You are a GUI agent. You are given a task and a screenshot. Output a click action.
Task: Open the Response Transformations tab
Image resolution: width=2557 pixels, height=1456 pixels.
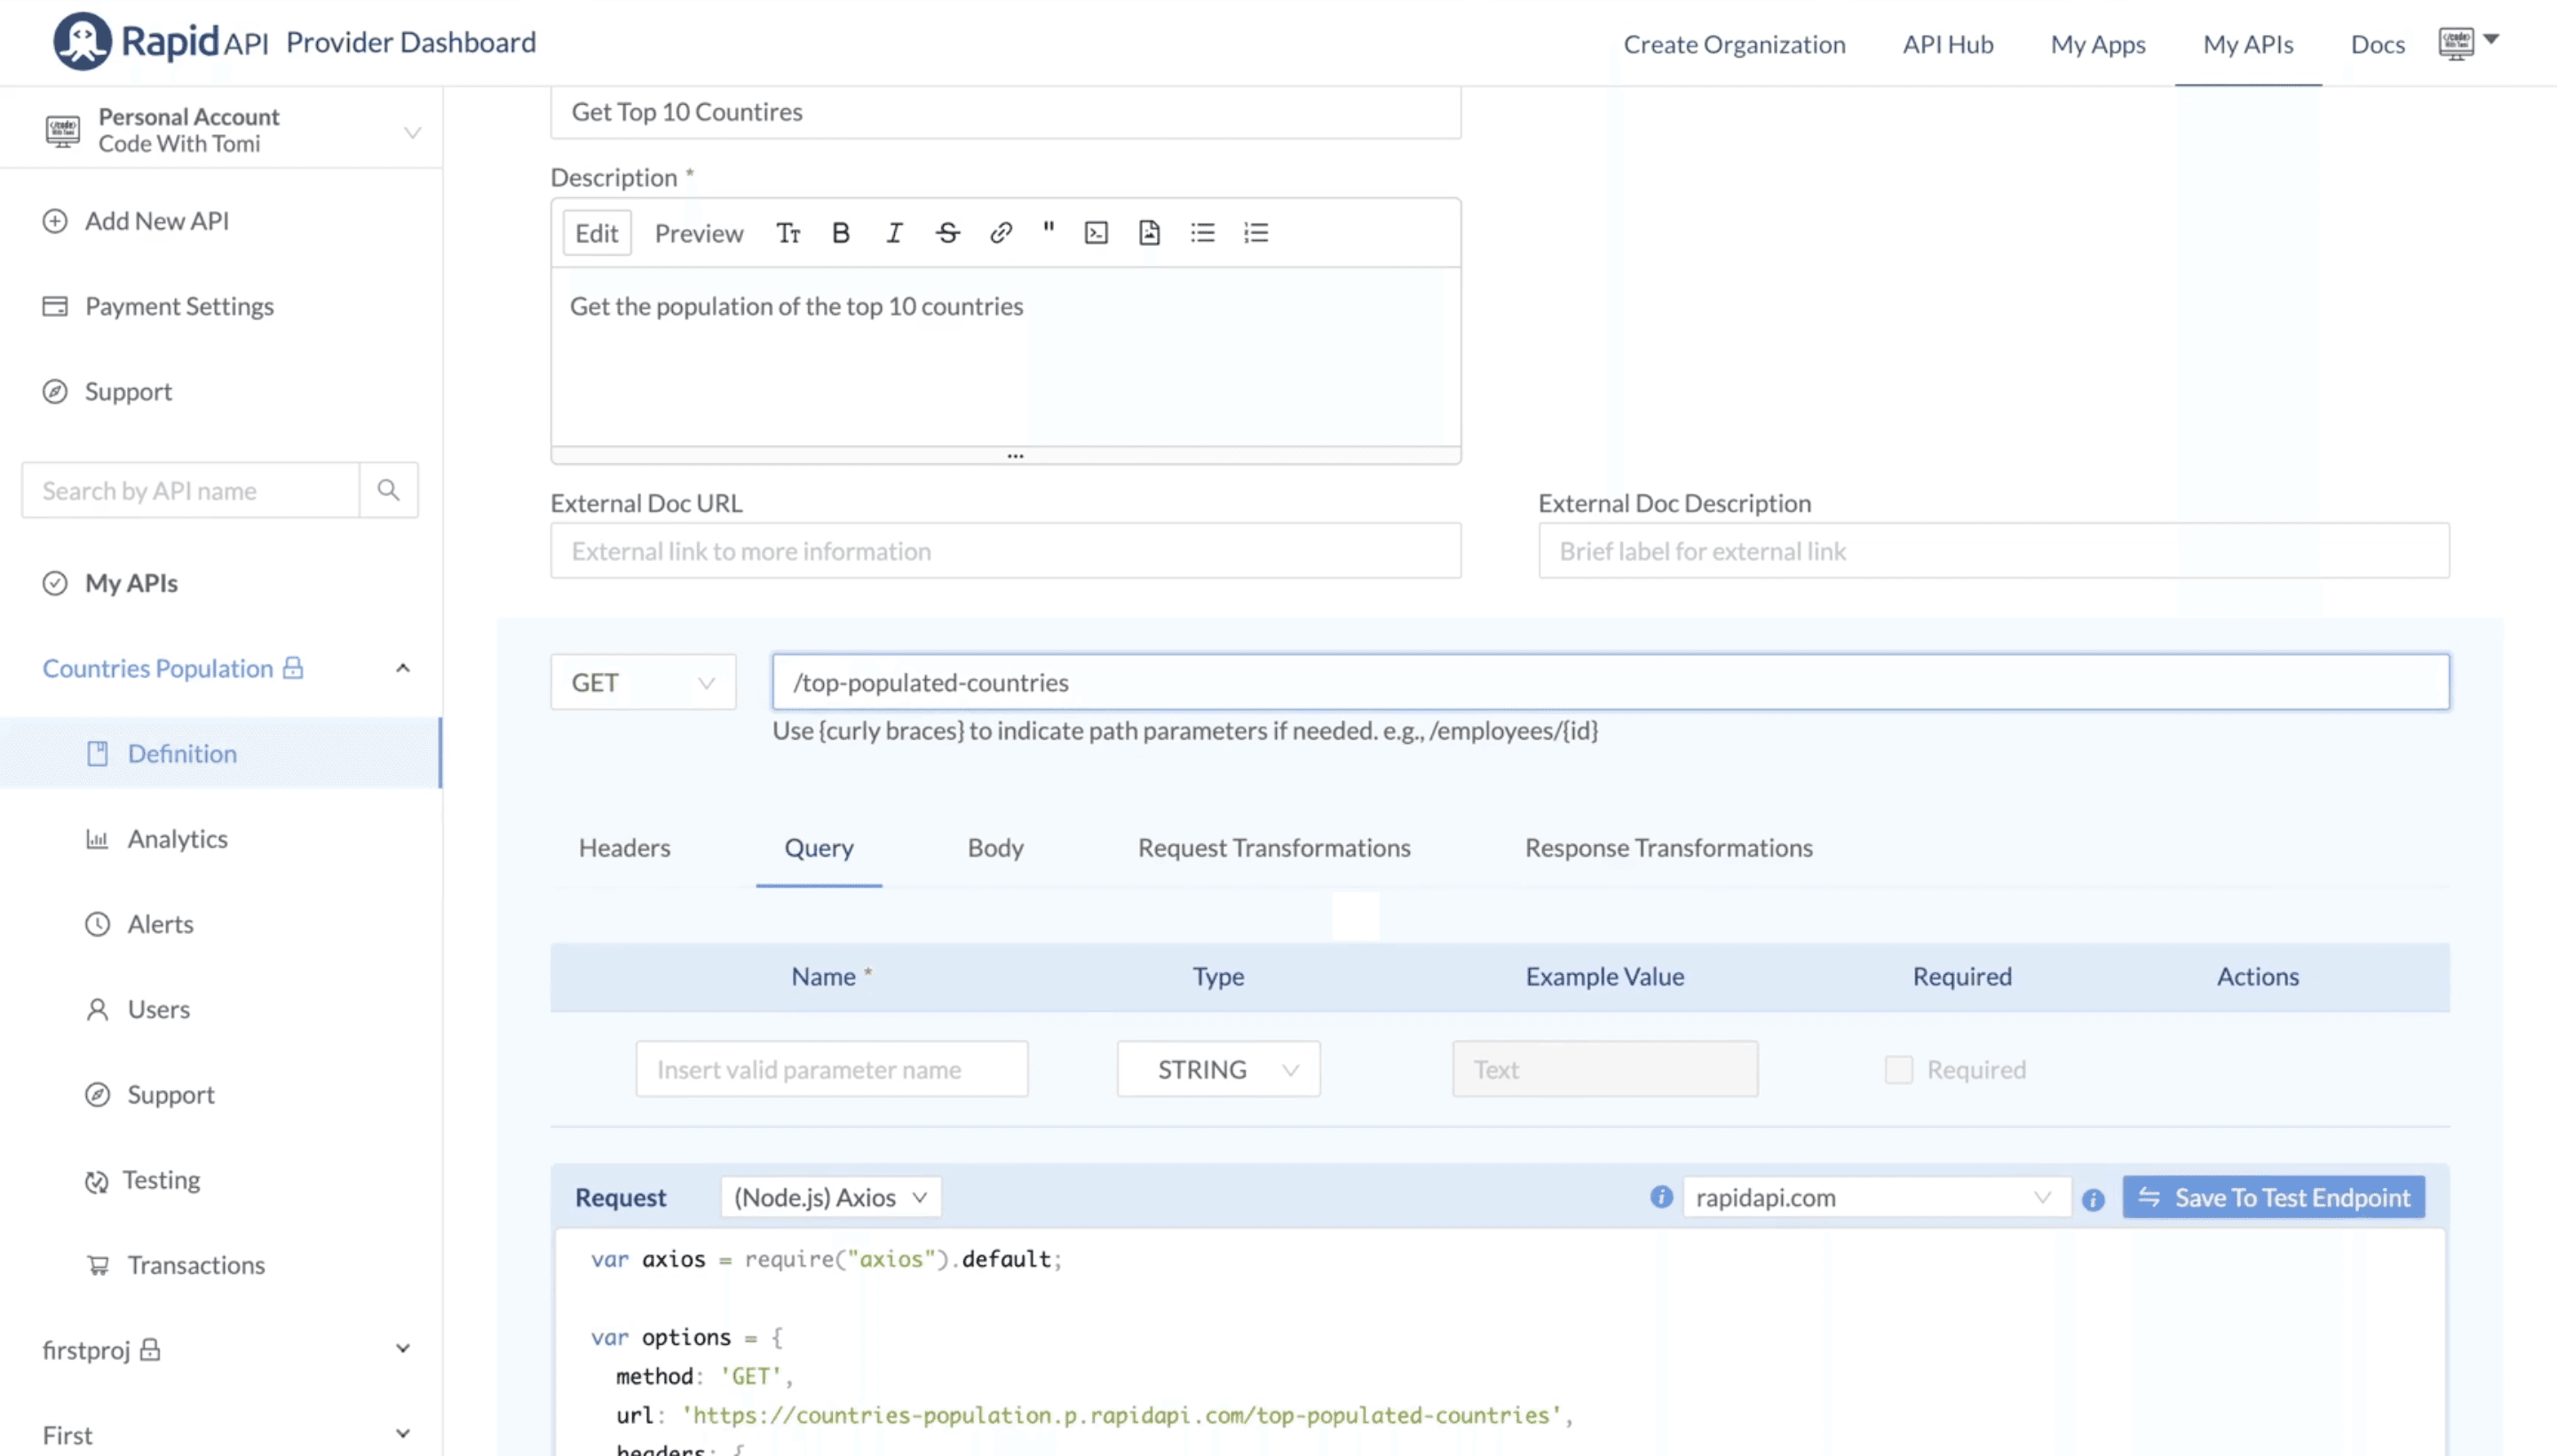click(1668, 848)
